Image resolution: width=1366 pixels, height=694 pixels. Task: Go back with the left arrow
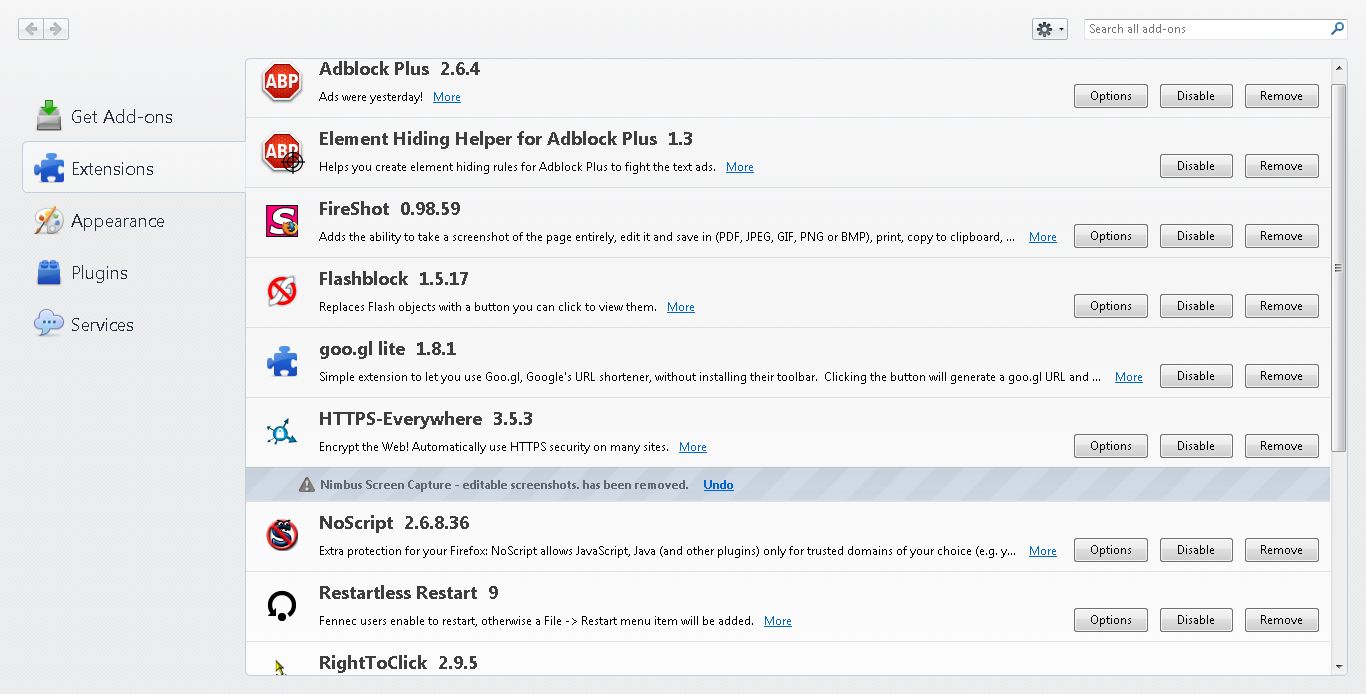click(x=31, y=29)
